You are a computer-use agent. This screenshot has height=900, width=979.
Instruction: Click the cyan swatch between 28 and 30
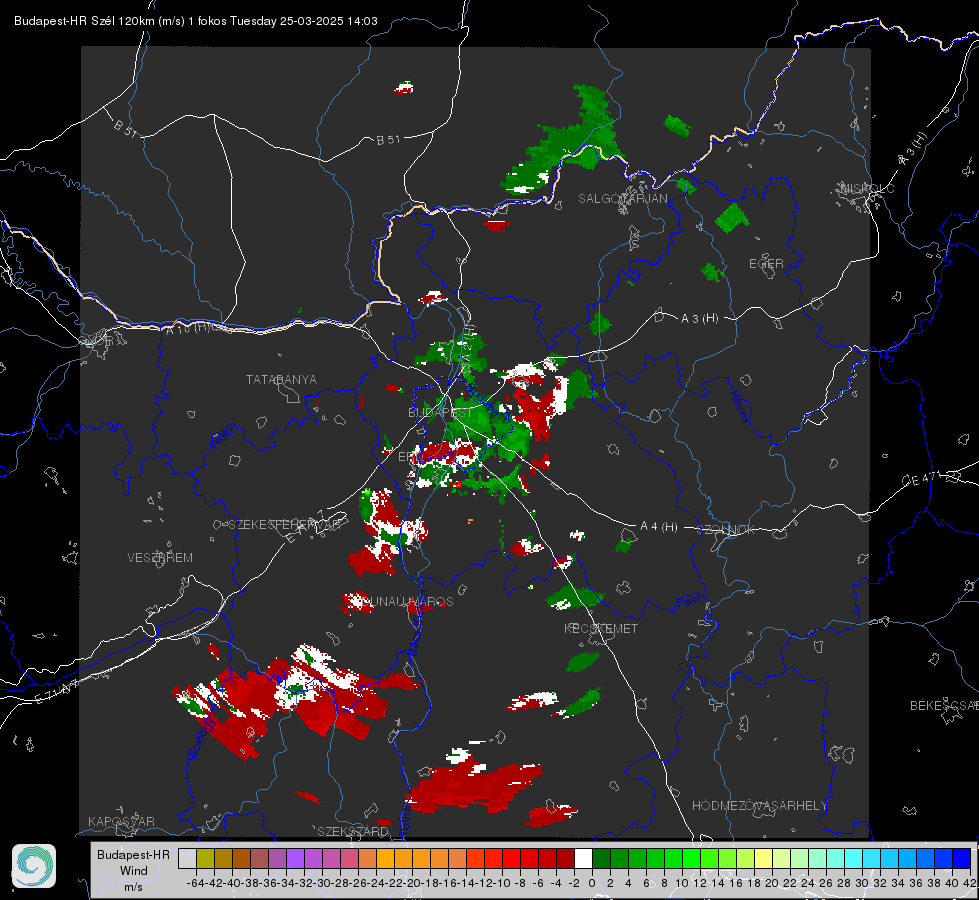click(854, 858)
